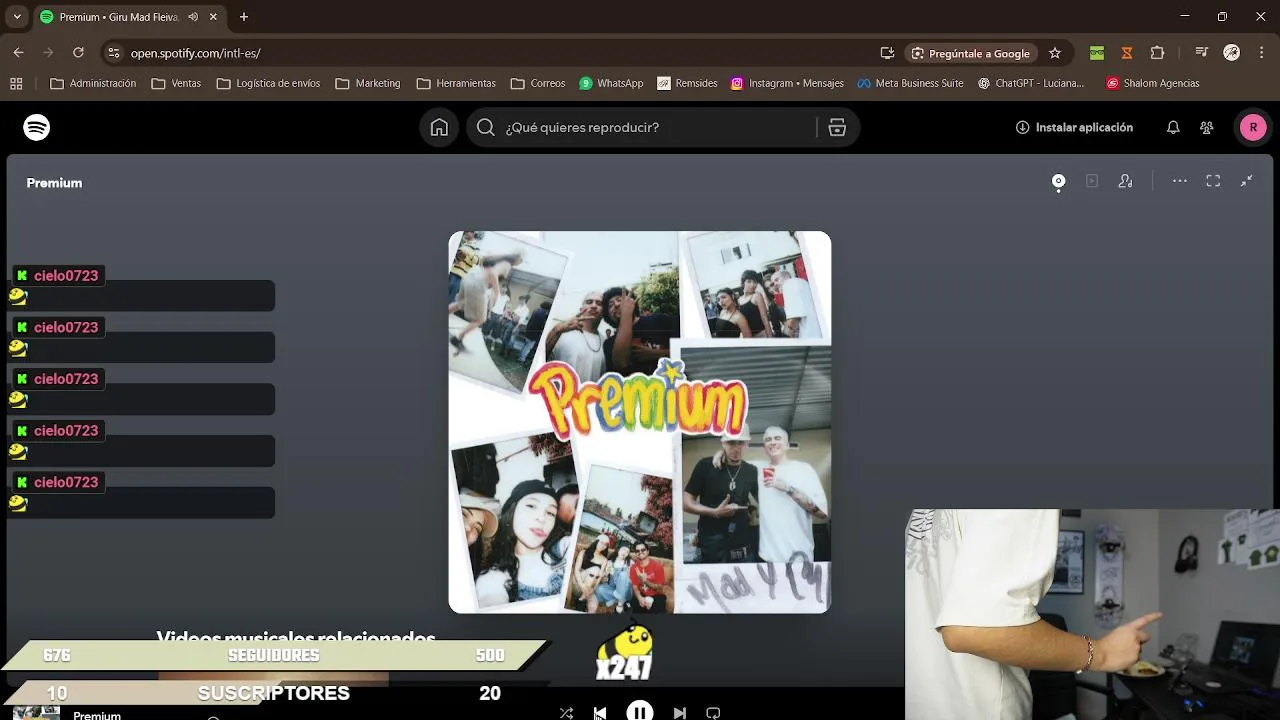
Task: Close the Spotify browser tab
Action: (x=213, y=17)
